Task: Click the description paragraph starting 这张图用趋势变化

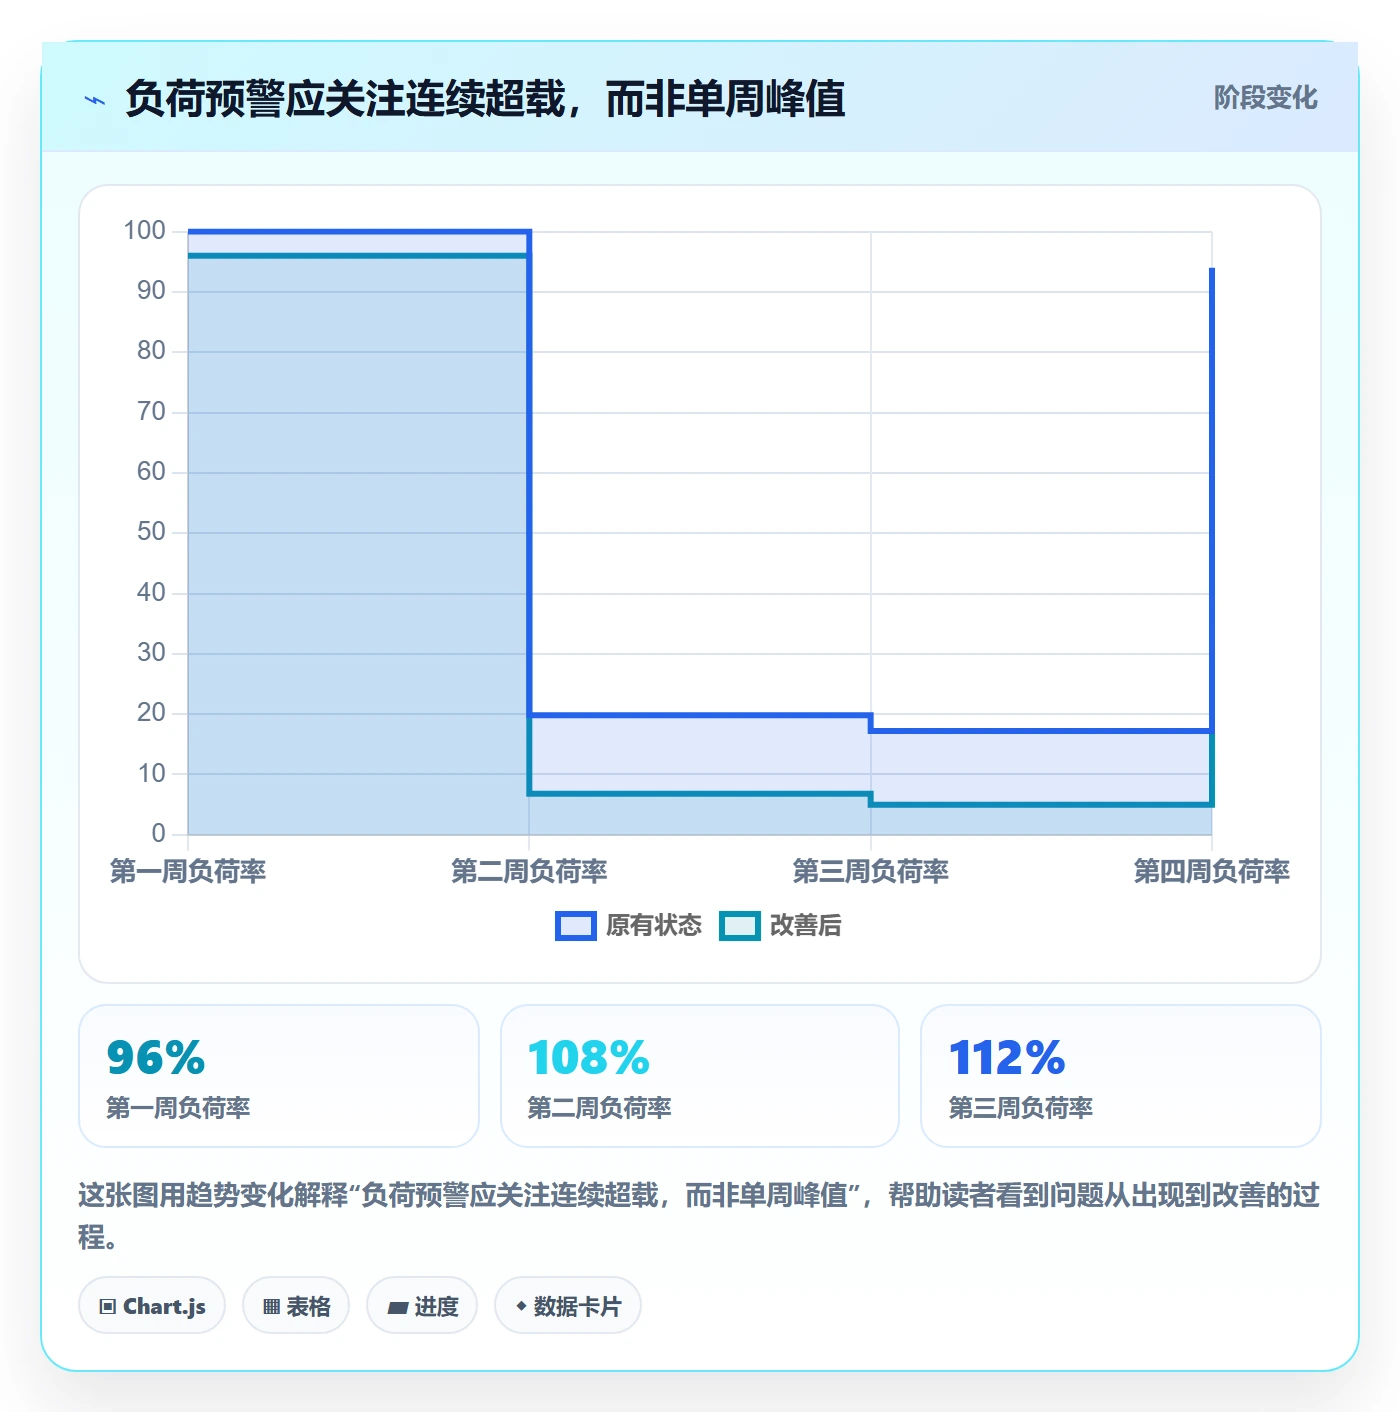Action: 699,1216
